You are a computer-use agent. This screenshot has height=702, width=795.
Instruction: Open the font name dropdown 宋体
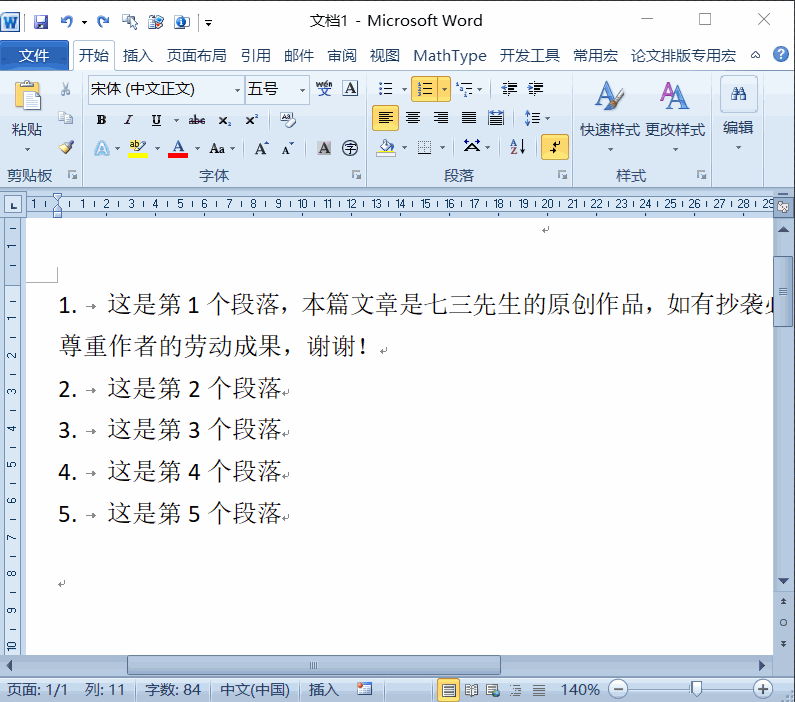[x=165, y=89]
